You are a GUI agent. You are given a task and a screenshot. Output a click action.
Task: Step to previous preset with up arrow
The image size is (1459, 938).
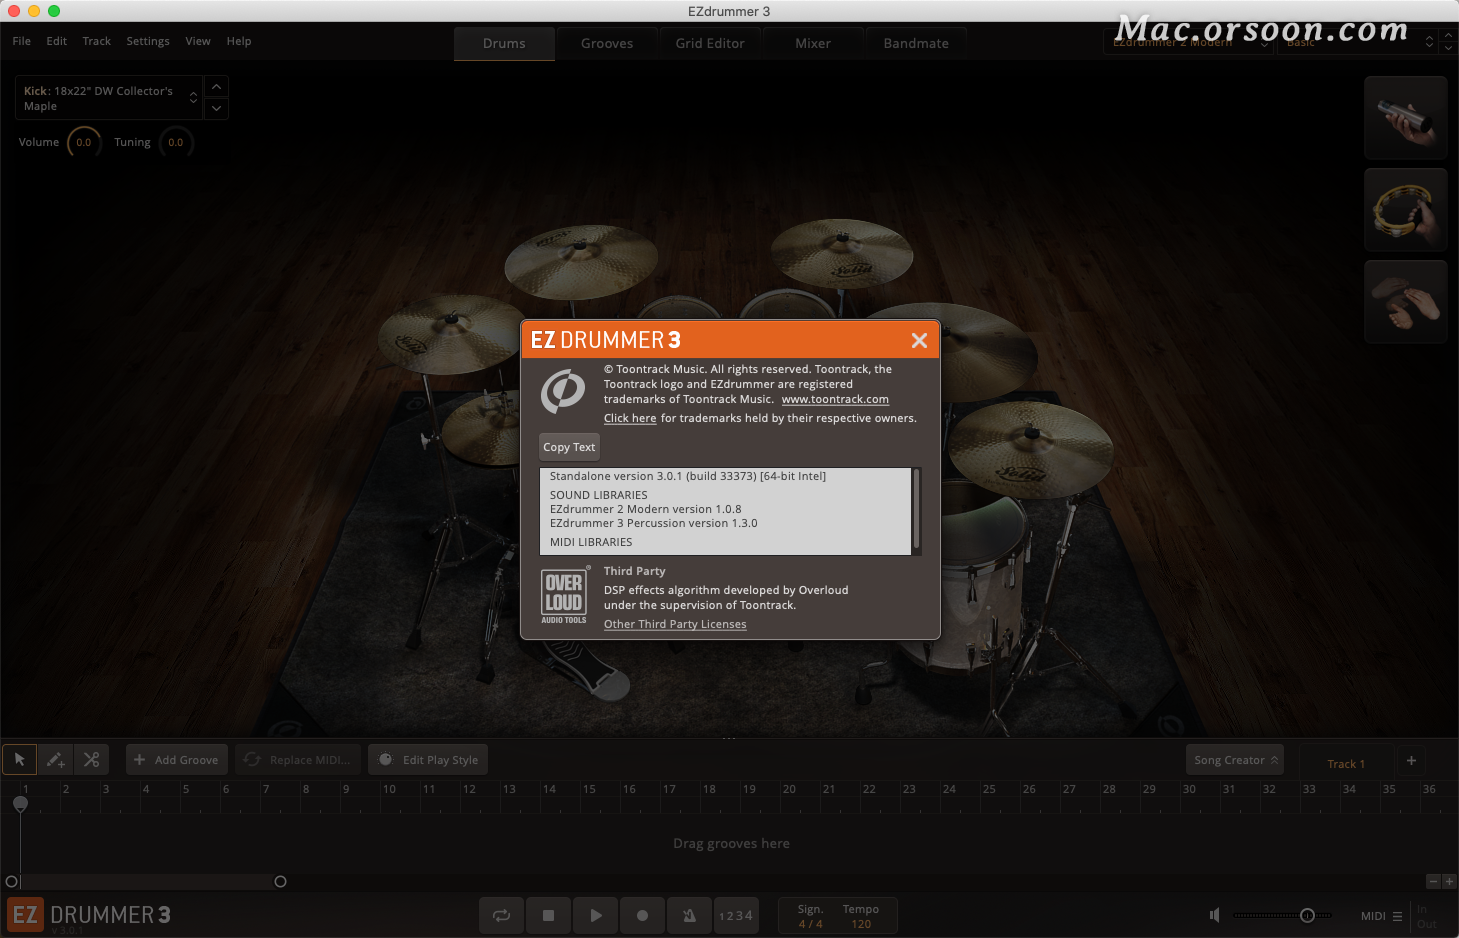click(x=1448, y=36)
